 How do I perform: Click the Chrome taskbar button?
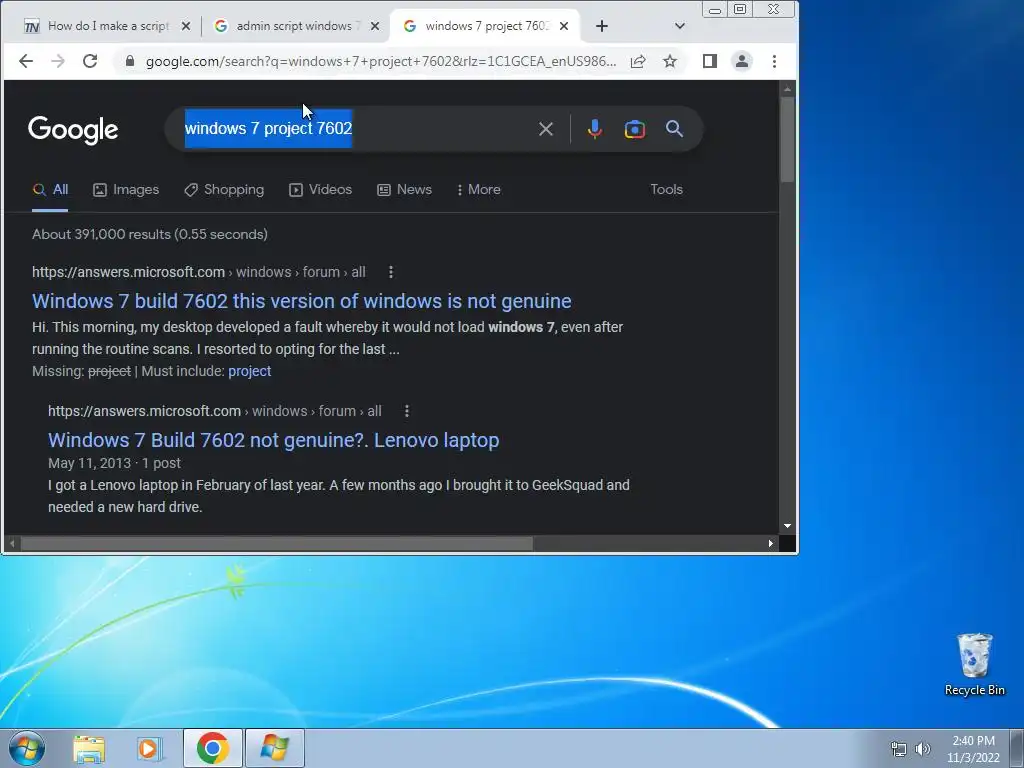point(213,748)
